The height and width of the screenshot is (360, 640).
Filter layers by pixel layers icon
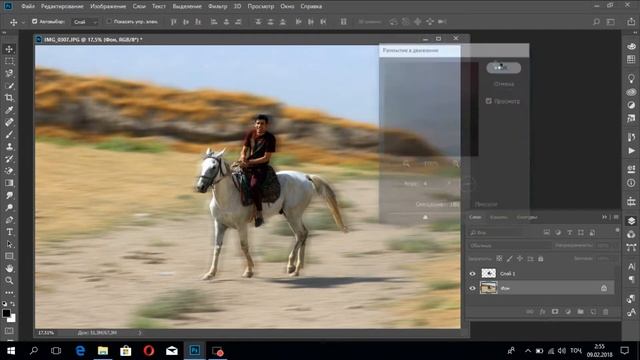[x=547, y=233]
